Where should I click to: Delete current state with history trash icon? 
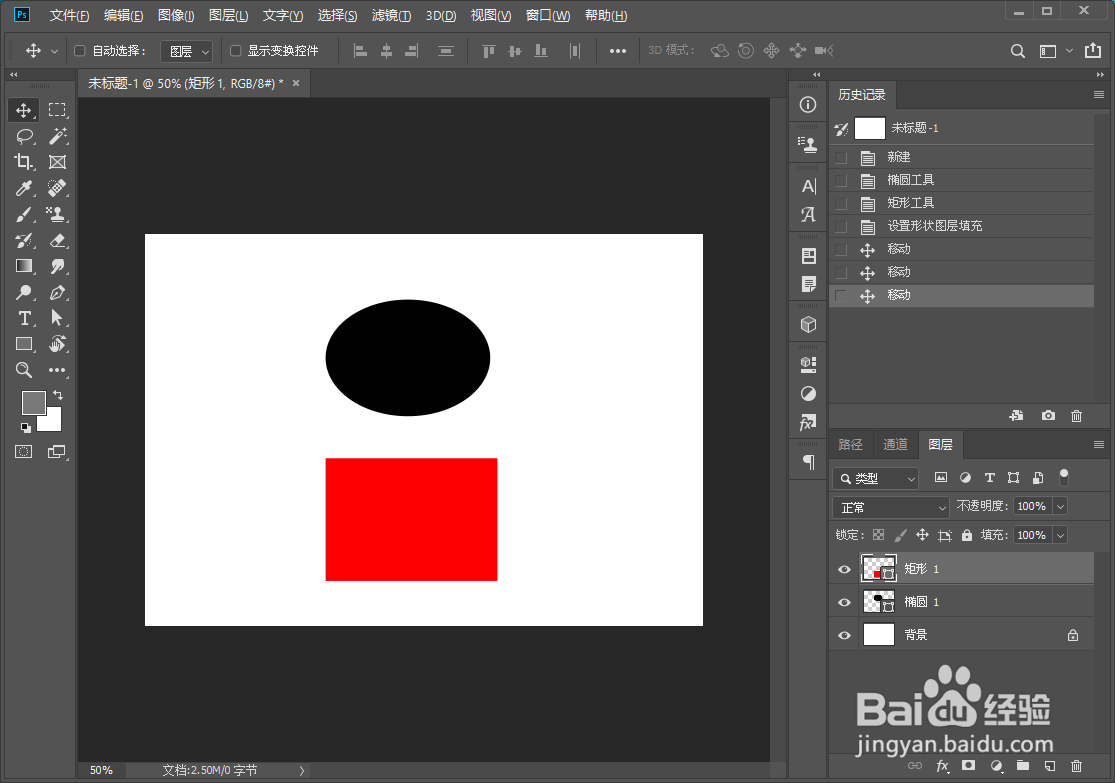click(x=1077, y=416)
